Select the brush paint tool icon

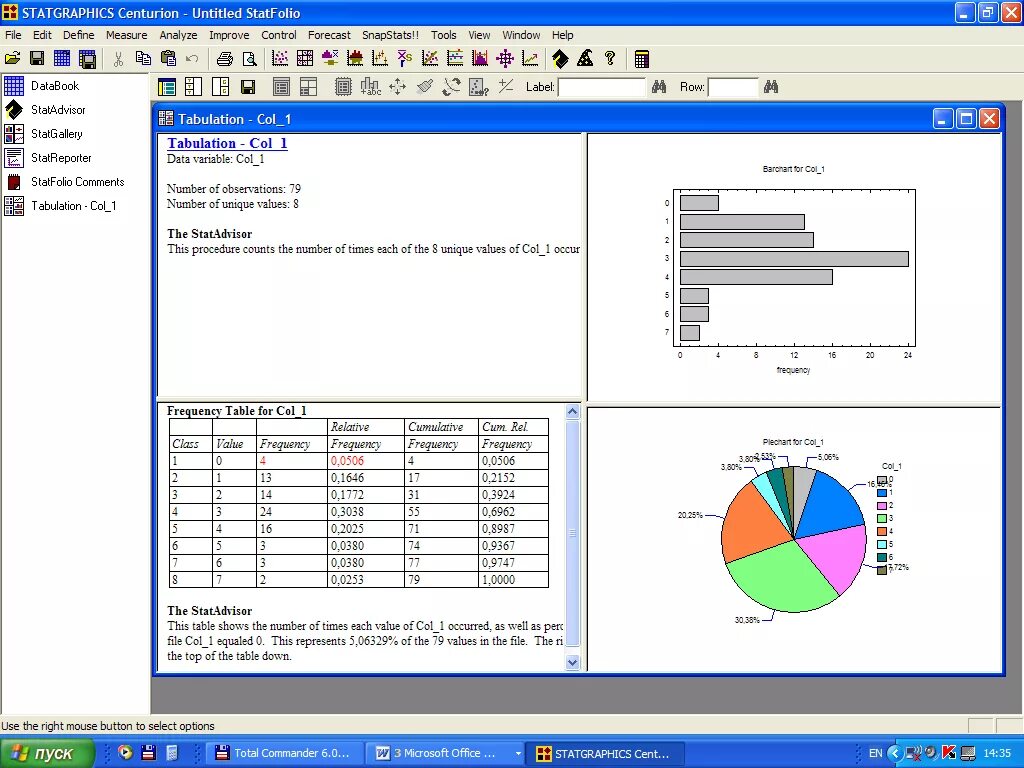[x=425, y=87]
